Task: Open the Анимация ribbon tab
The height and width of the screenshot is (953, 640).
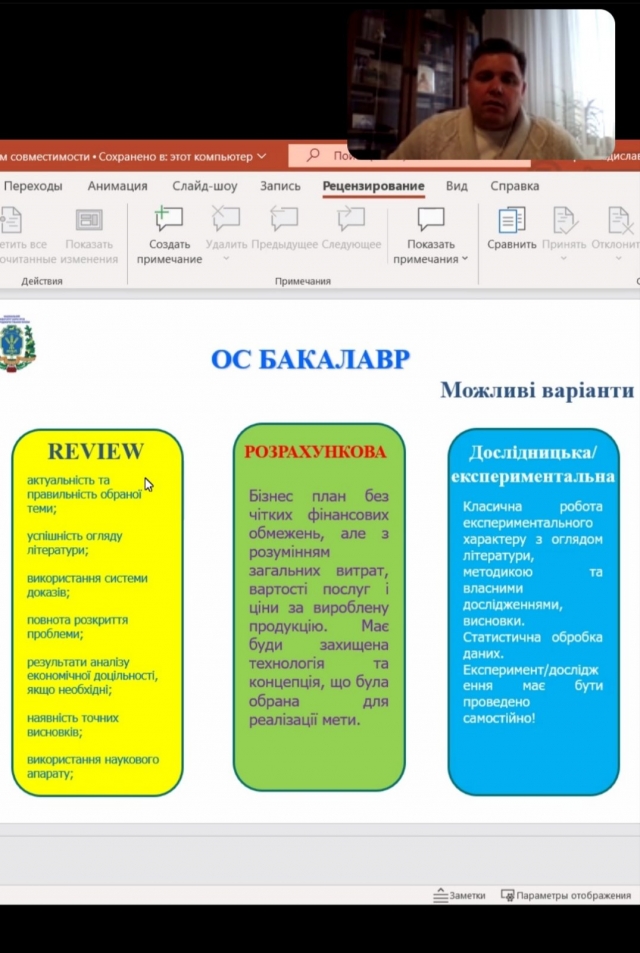Action: (117, 186)
